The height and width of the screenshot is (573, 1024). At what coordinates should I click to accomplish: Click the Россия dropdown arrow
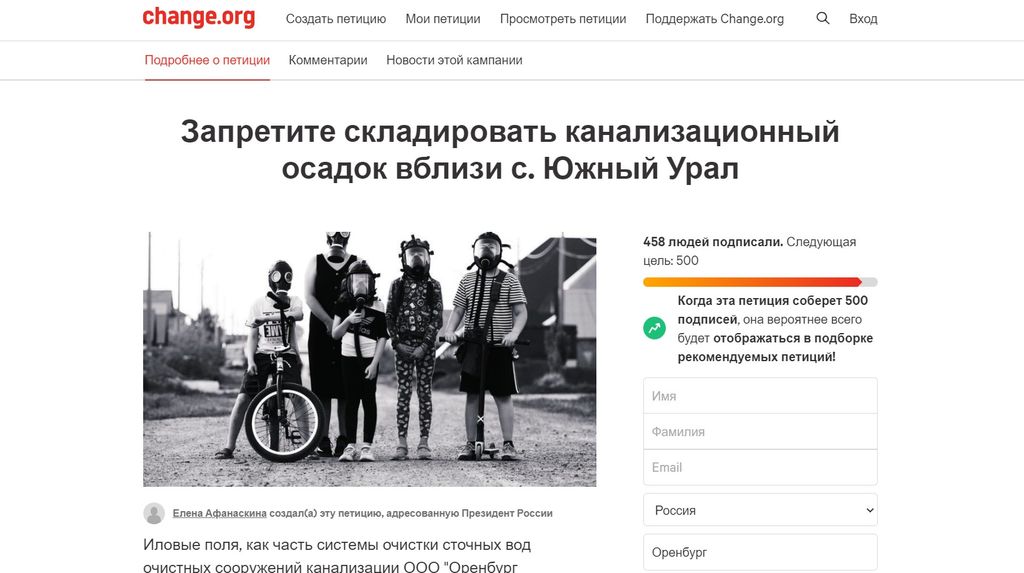869,510
